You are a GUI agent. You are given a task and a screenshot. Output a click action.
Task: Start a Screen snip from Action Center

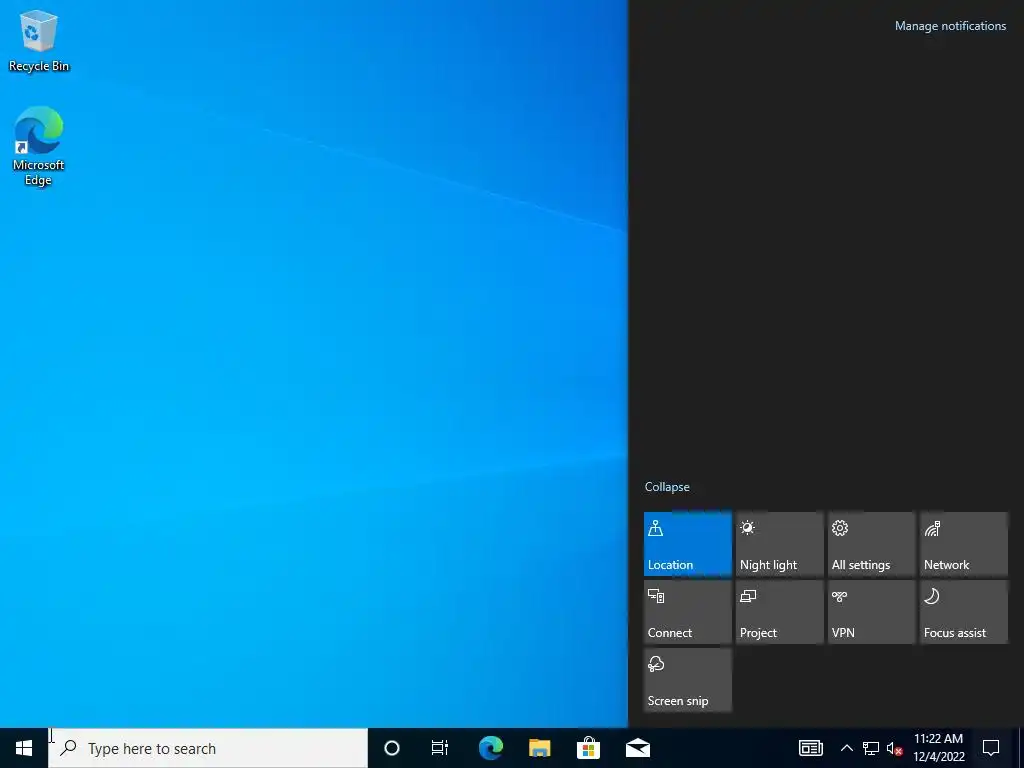[688, 680]
